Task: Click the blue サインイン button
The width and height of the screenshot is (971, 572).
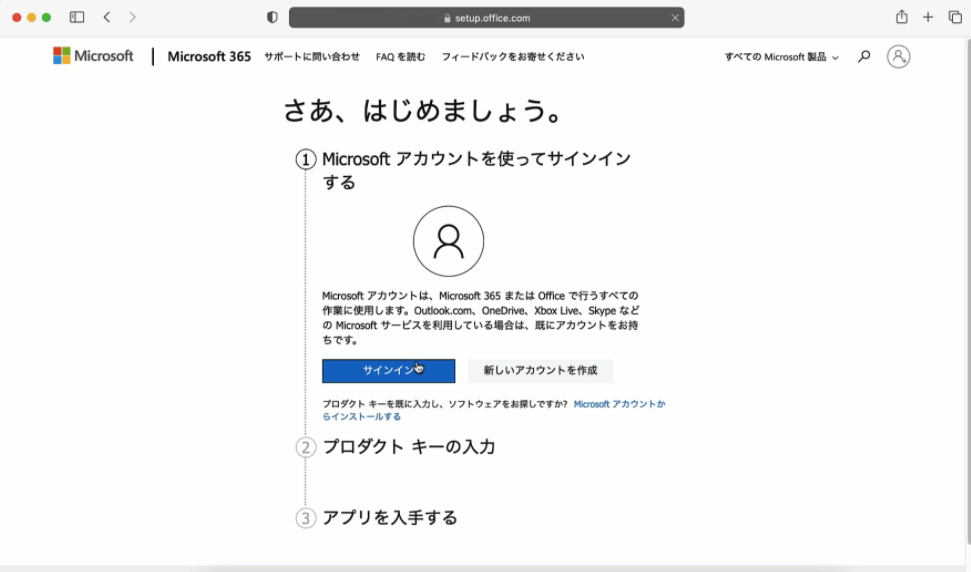Action: [x=388, y=371]
